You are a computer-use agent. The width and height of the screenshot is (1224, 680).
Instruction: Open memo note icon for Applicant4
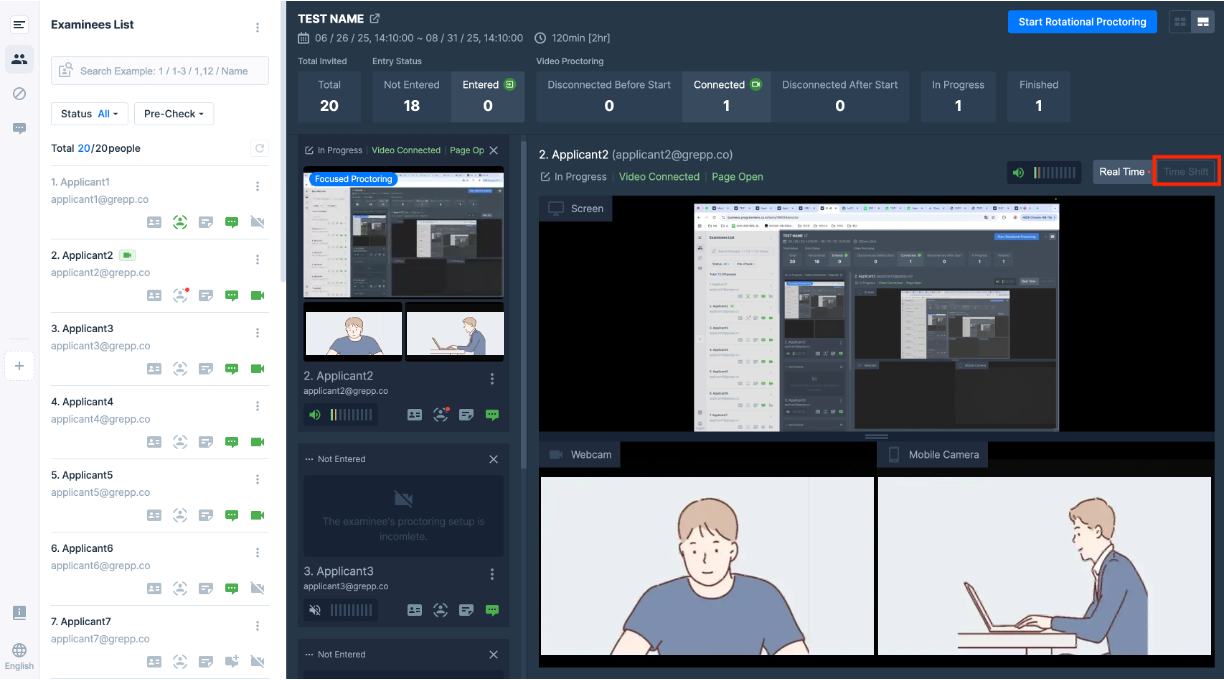[206, 442]
